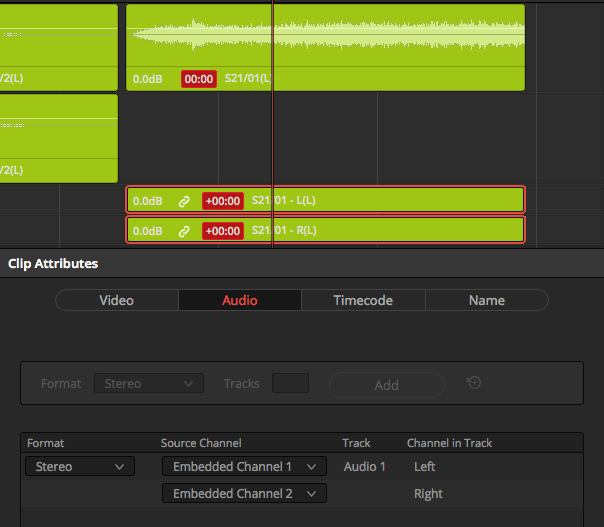Click the red playhead line in the timeline
The width and height of the screenshot is (604, 527).
(x=272, y=123)
